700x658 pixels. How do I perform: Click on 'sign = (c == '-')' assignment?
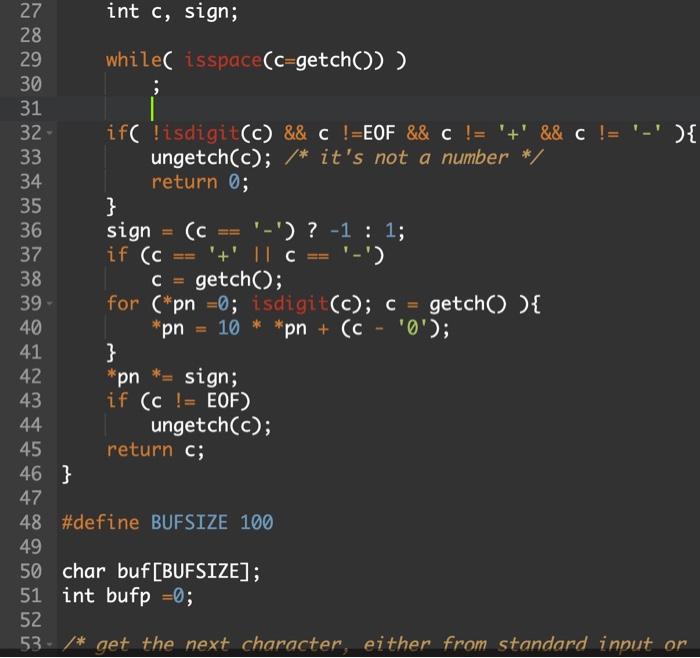pos(201,231)
